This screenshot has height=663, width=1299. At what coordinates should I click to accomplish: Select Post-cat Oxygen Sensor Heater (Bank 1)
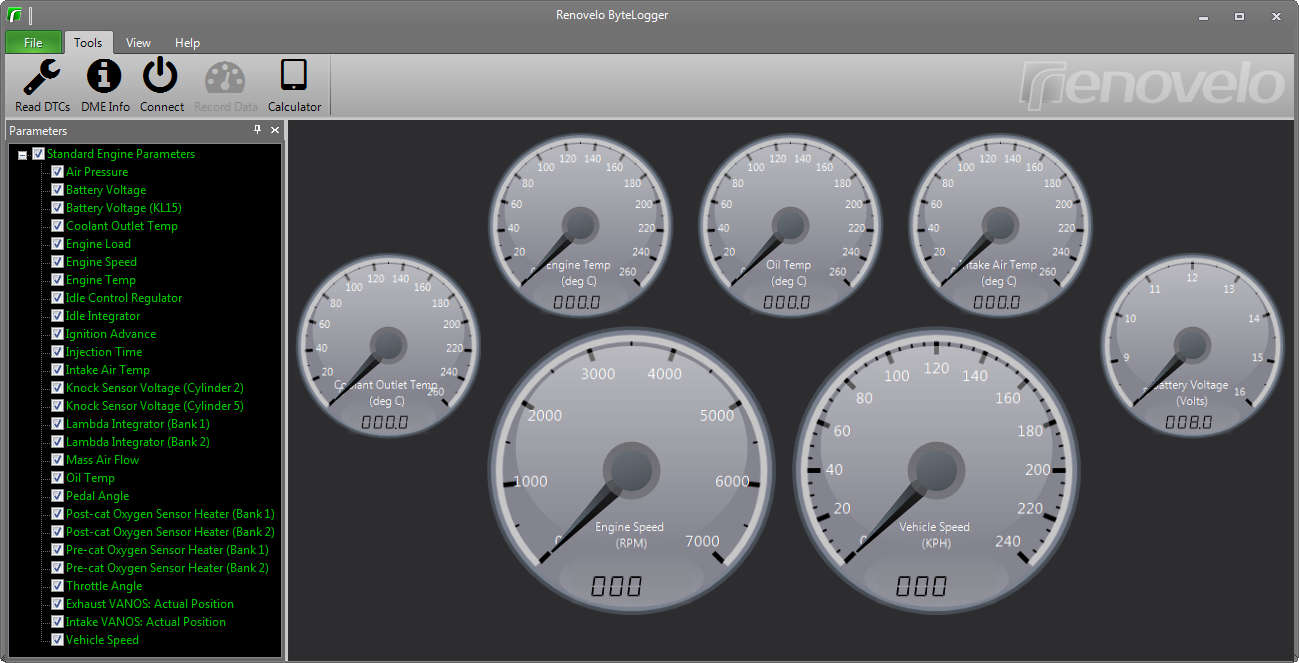pyautogui.click(x=170, y=514)
